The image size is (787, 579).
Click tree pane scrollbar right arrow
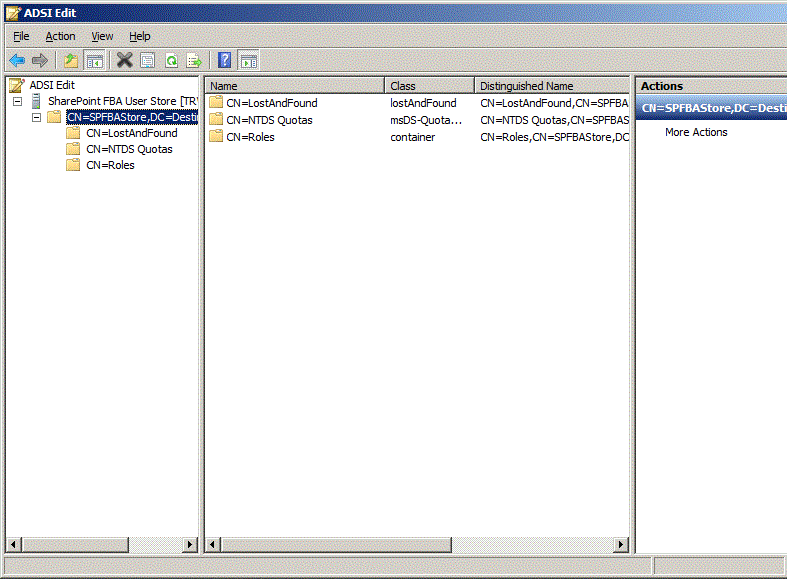190,544
